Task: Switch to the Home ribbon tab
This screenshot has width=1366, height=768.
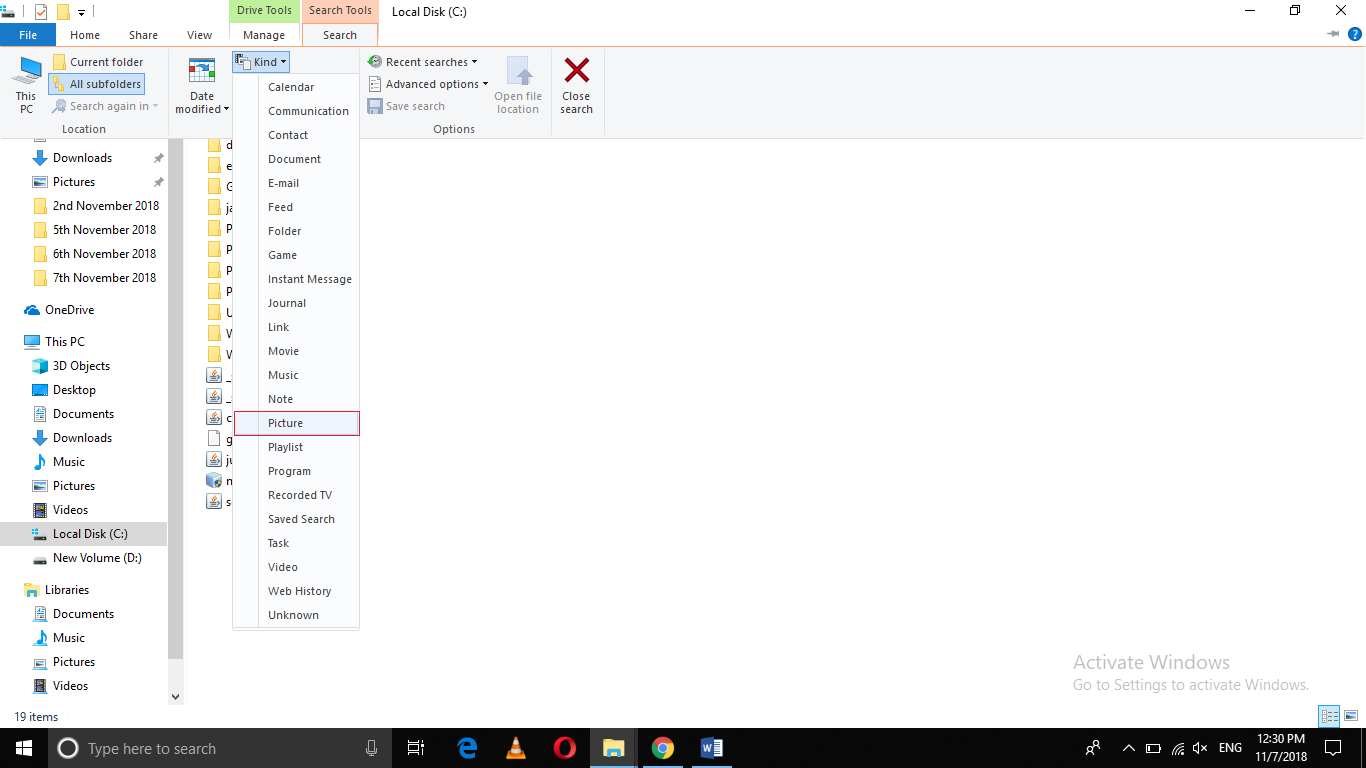Action: coord(85,34)
